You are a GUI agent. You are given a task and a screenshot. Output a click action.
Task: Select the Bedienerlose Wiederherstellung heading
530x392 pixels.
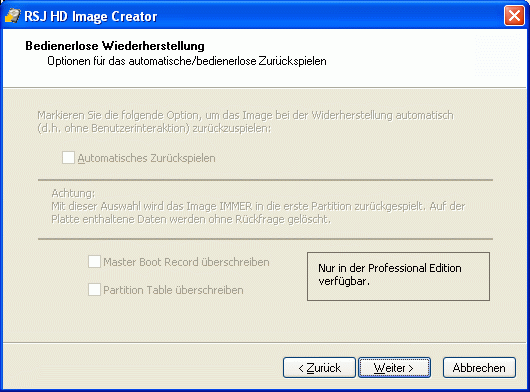(115, 46)
